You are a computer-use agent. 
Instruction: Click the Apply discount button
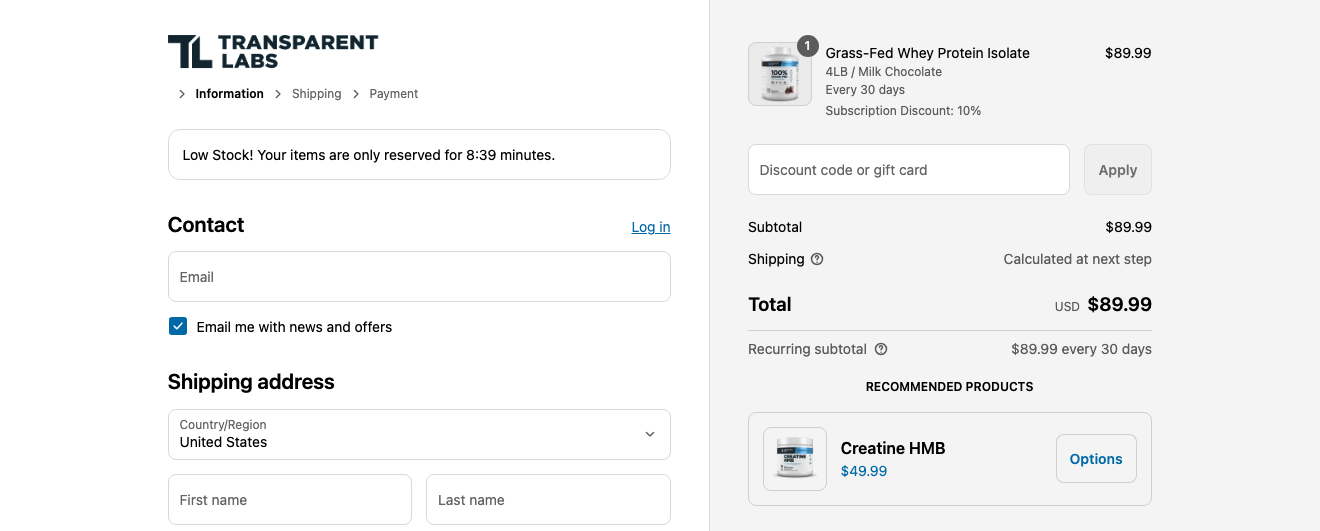(1118, 170)
